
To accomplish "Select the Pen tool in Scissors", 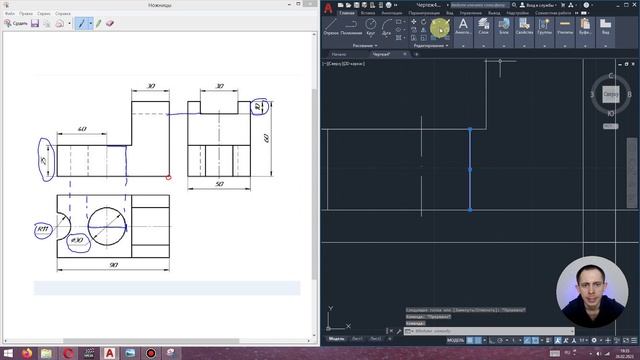I will coord(82,23).
